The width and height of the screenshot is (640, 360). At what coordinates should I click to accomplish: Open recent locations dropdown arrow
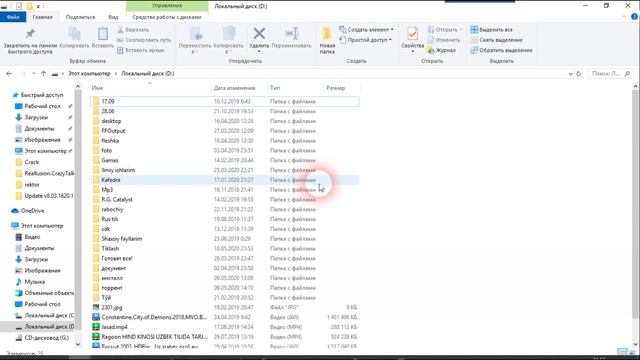pyautogui.click(x=33, y=74)
